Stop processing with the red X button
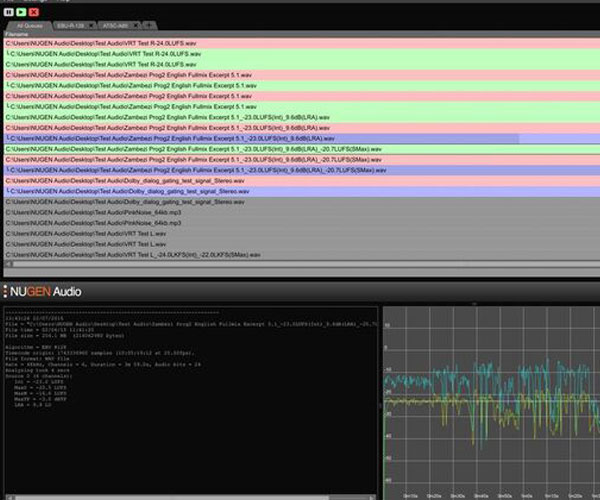Image resolution: width=600 pixels, height=500 pixels. 34,12
